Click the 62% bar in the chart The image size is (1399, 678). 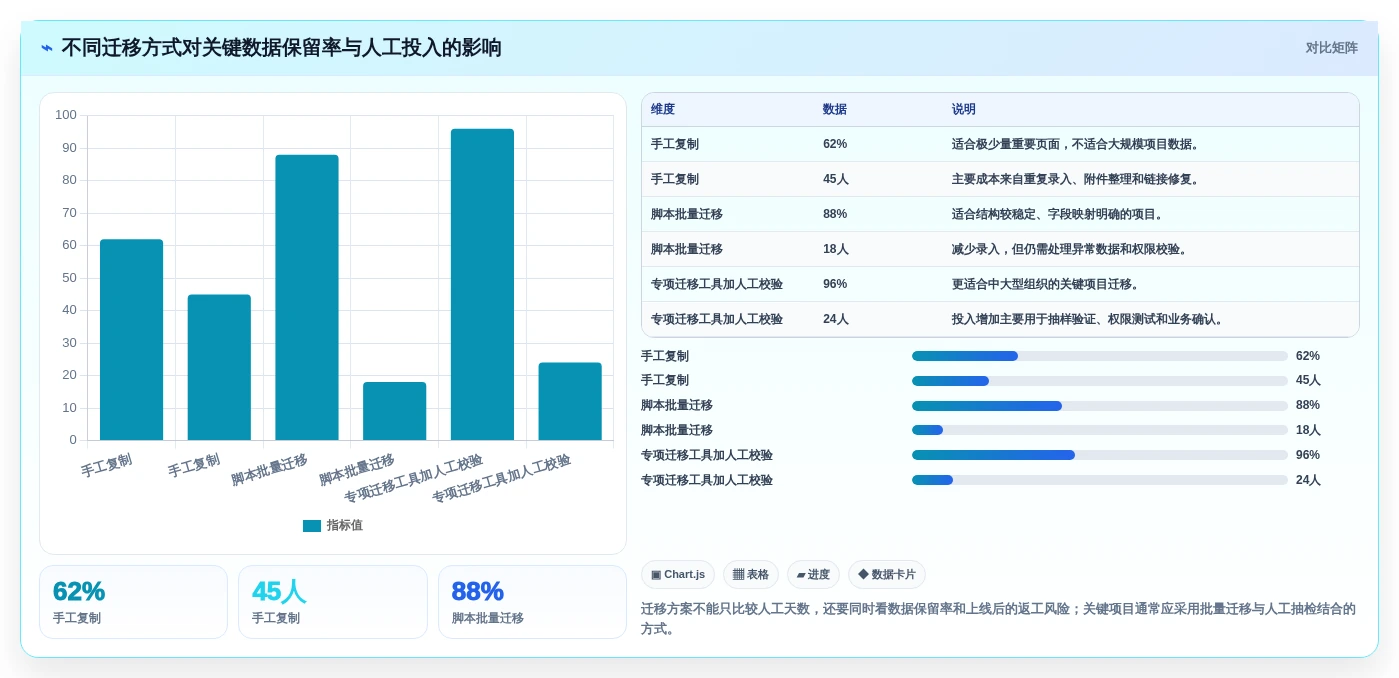[131, 340]
